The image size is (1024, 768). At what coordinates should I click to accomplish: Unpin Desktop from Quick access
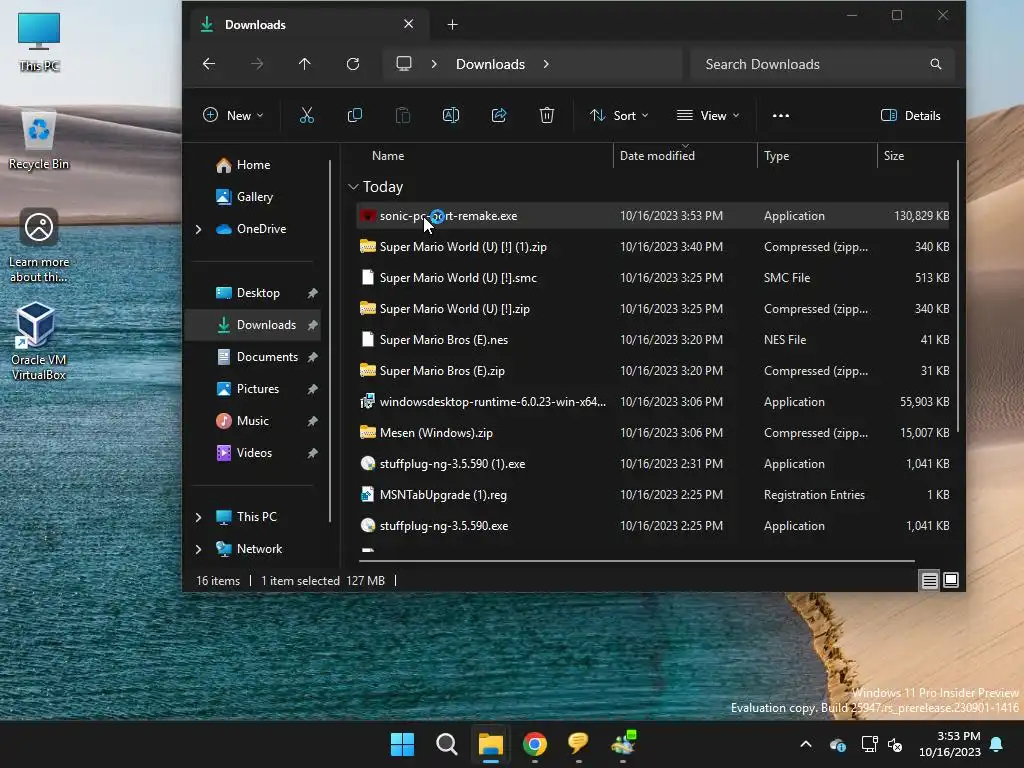coord(312,293)
